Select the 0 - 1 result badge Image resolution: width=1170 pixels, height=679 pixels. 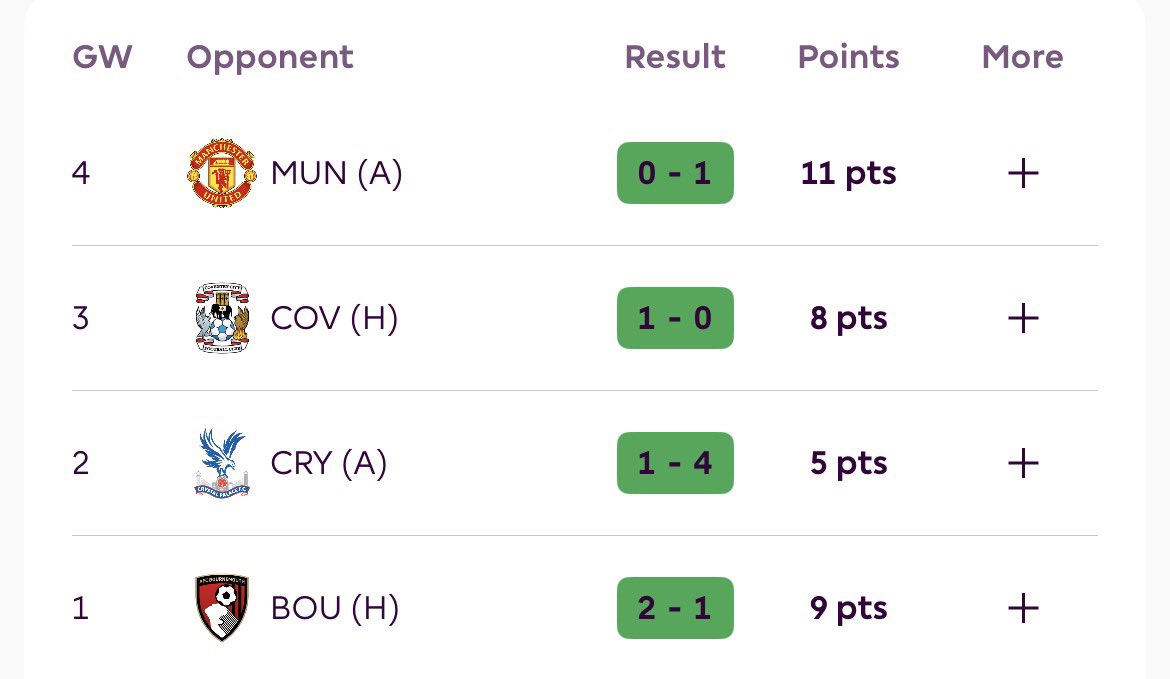[675, 173]
